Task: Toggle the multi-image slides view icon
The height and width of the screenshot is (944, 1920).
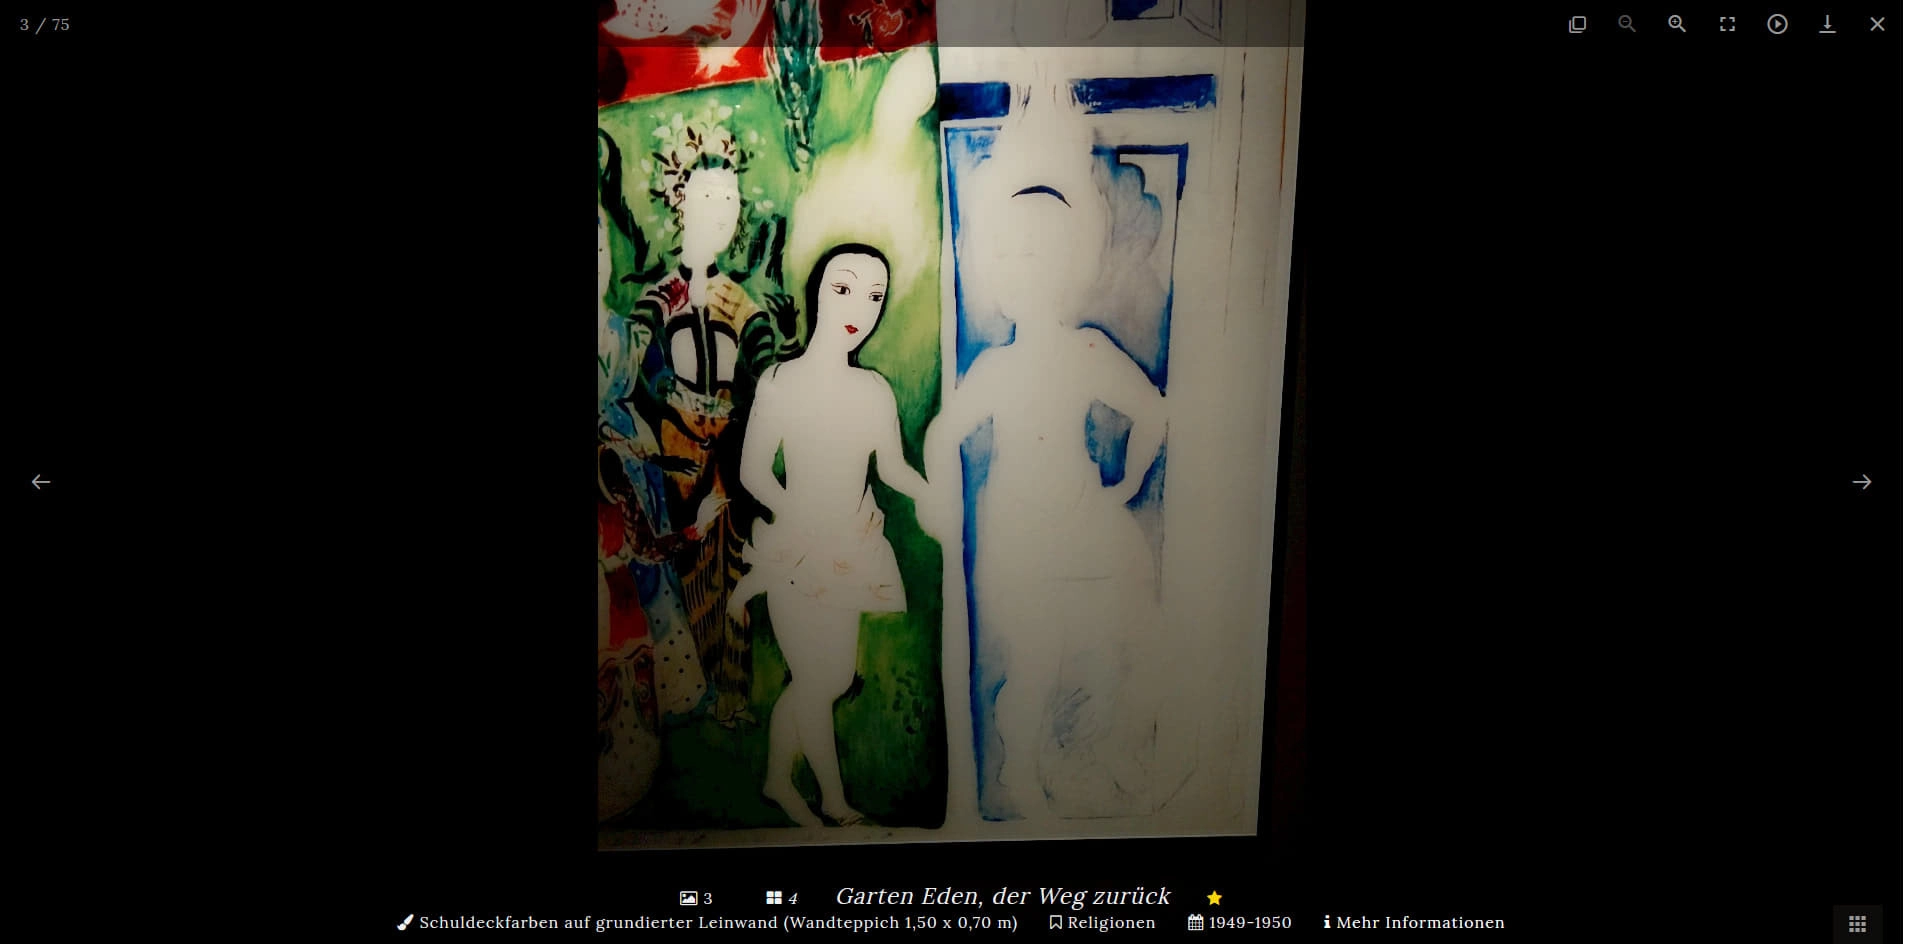Action: click(1577, 24)
